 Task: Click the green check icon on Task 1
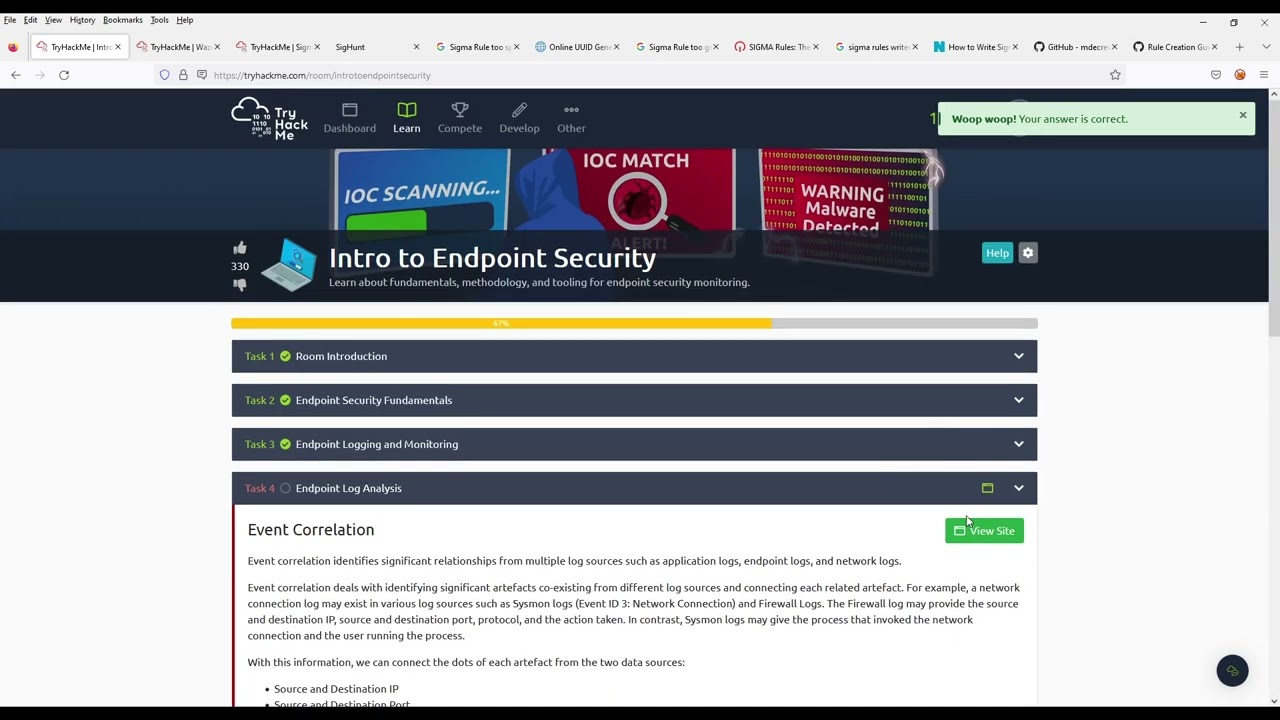(285, 356)
